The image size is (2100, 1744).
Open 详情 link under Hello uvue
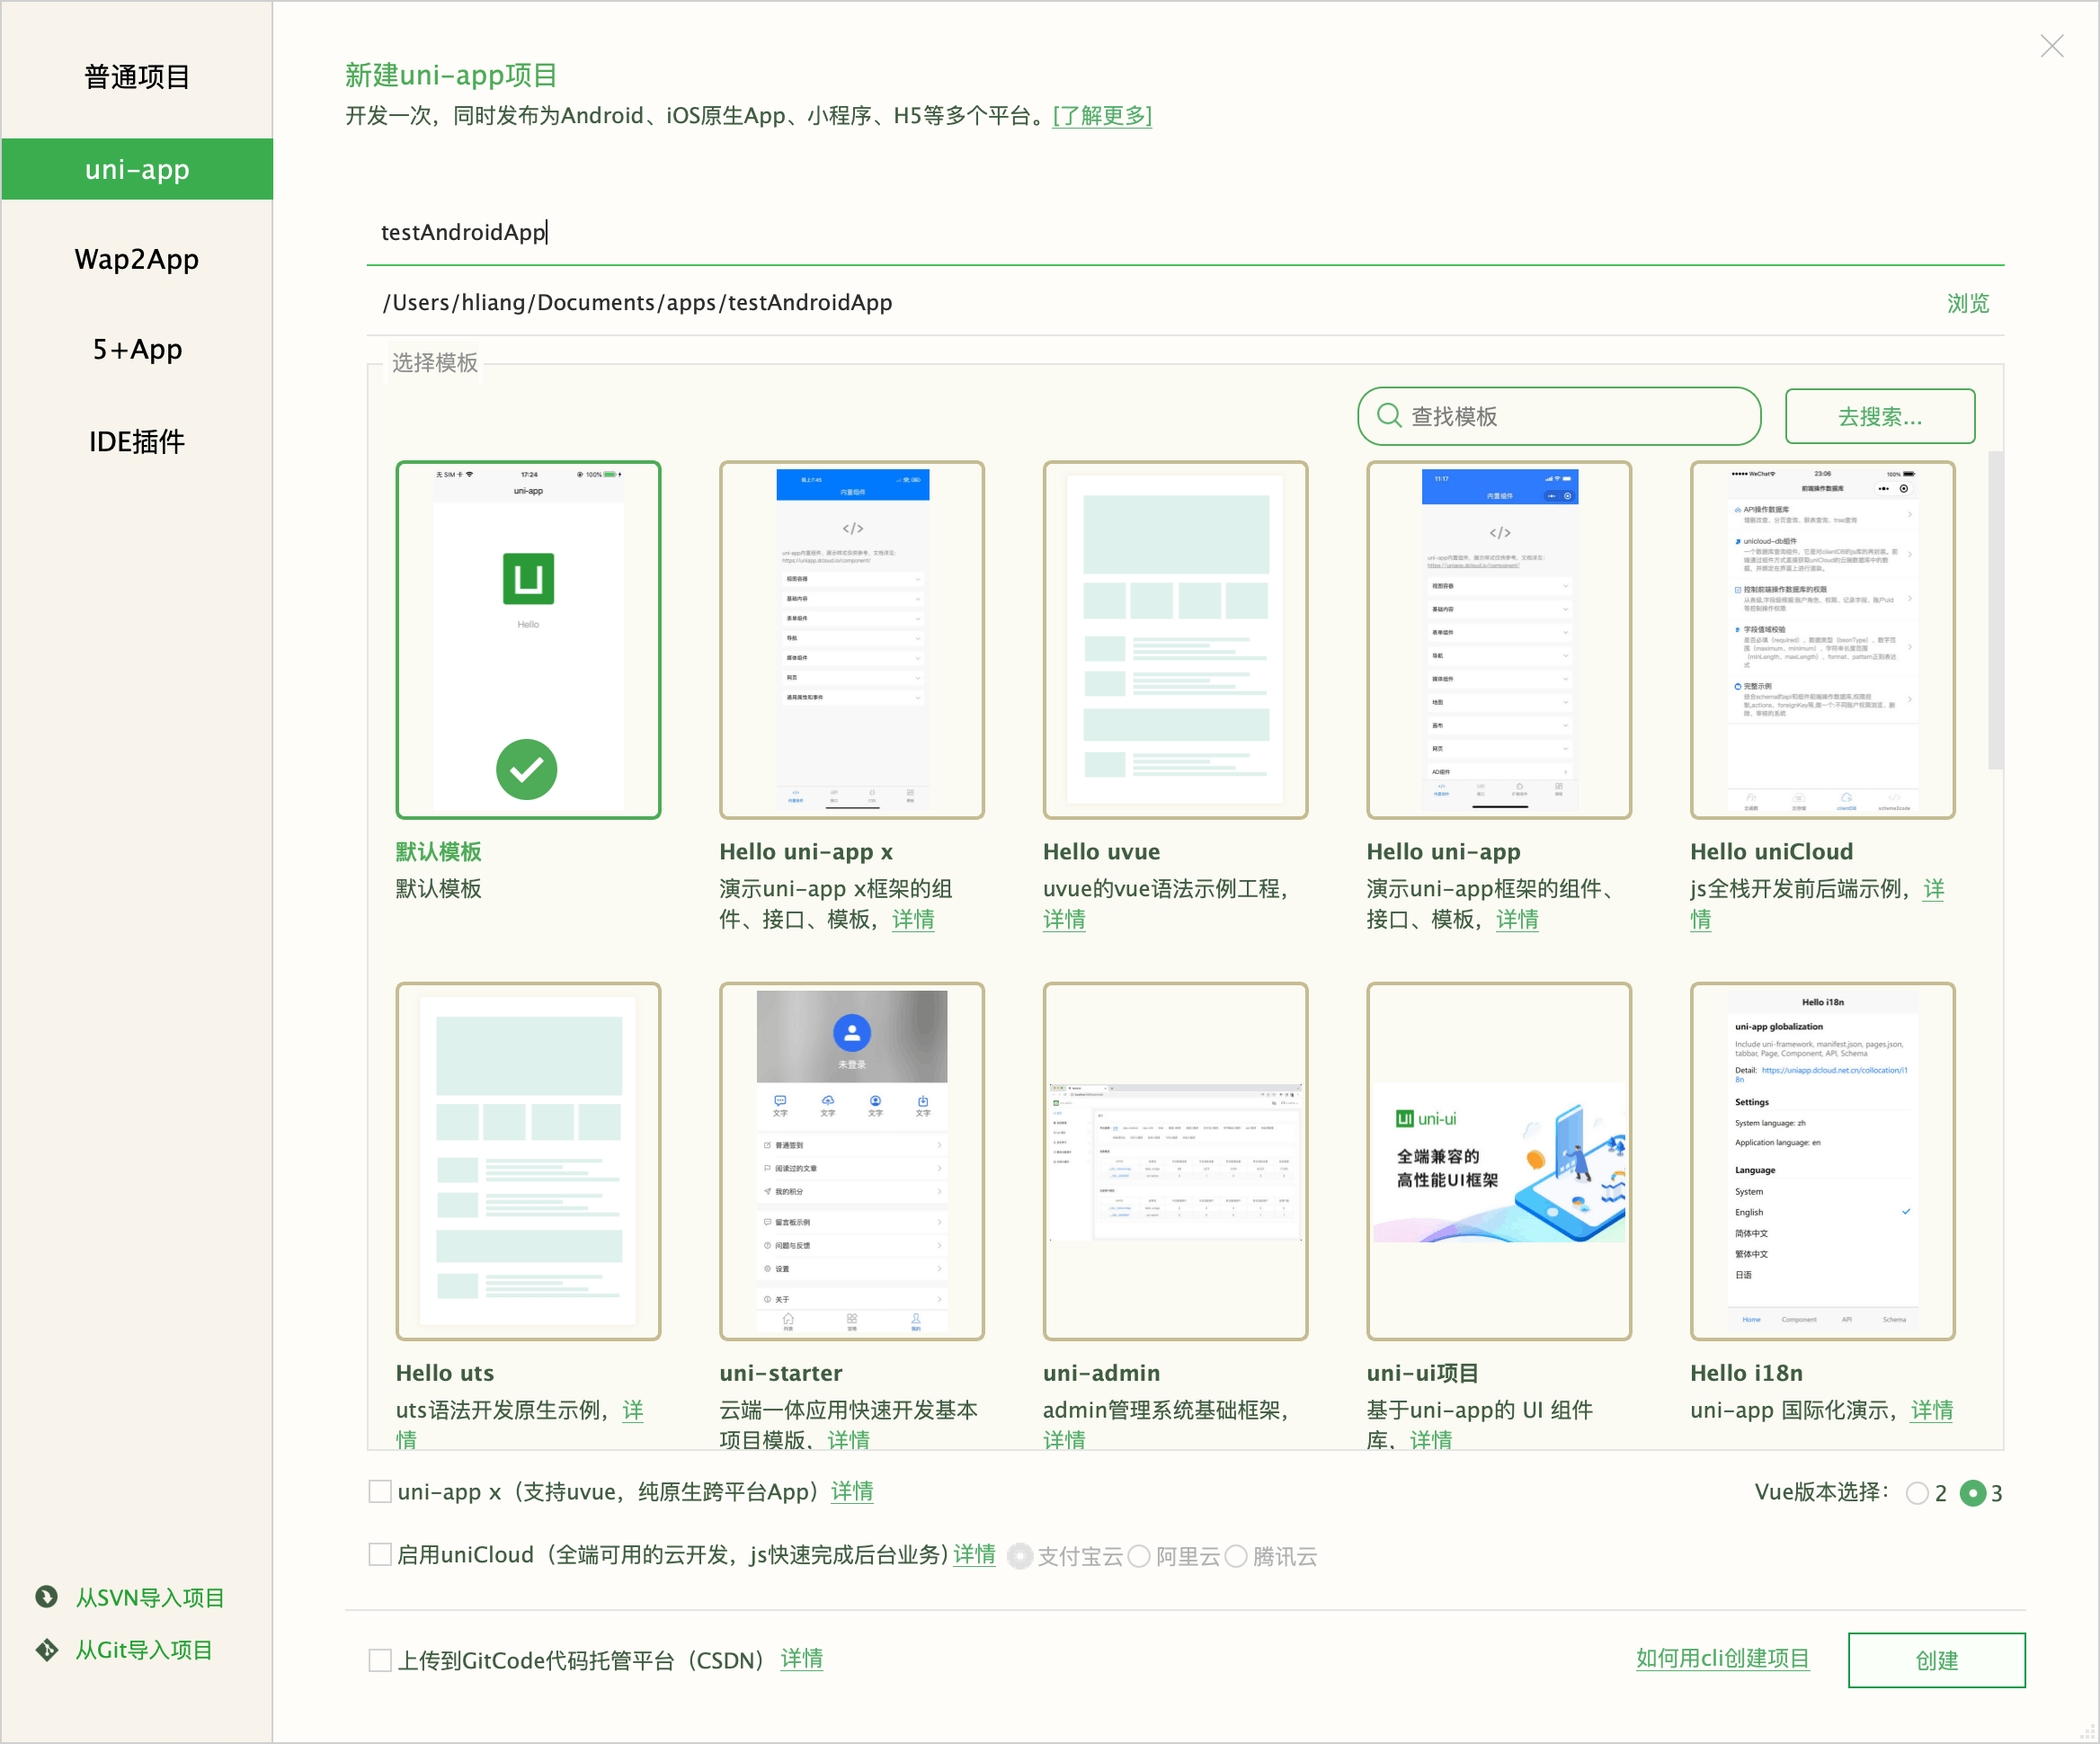[x=1064, y=919]
